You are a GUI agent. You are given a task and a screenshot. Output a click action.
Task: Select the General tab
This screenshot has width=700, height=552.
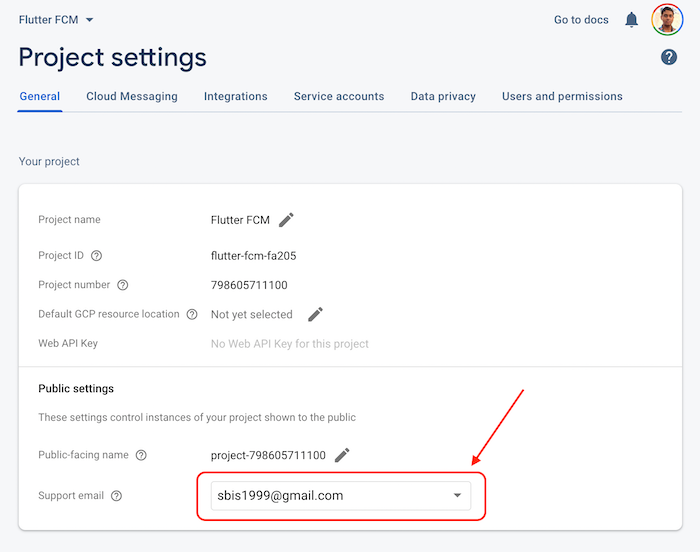click(x=40, y=97)
